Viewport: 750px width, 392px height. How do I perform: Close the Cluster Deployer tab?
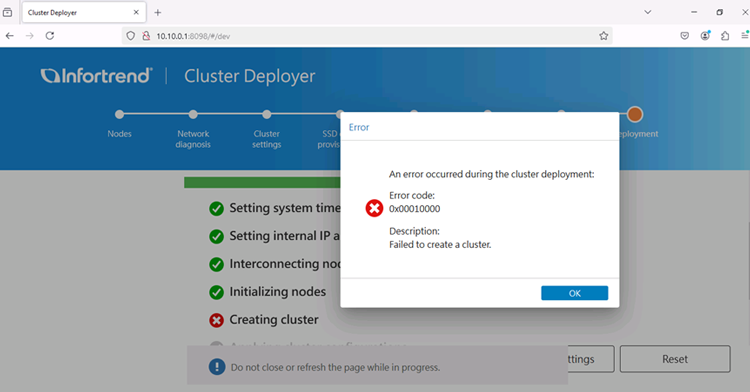[136, 12]
